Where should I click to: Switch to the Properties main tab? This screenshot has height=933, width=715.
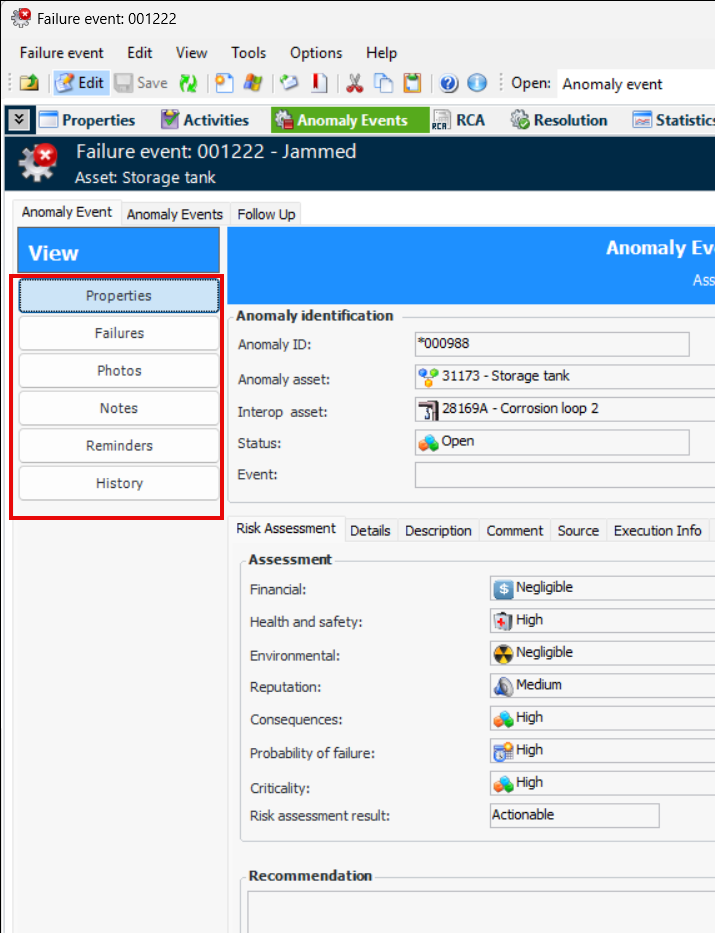[87, 120]
